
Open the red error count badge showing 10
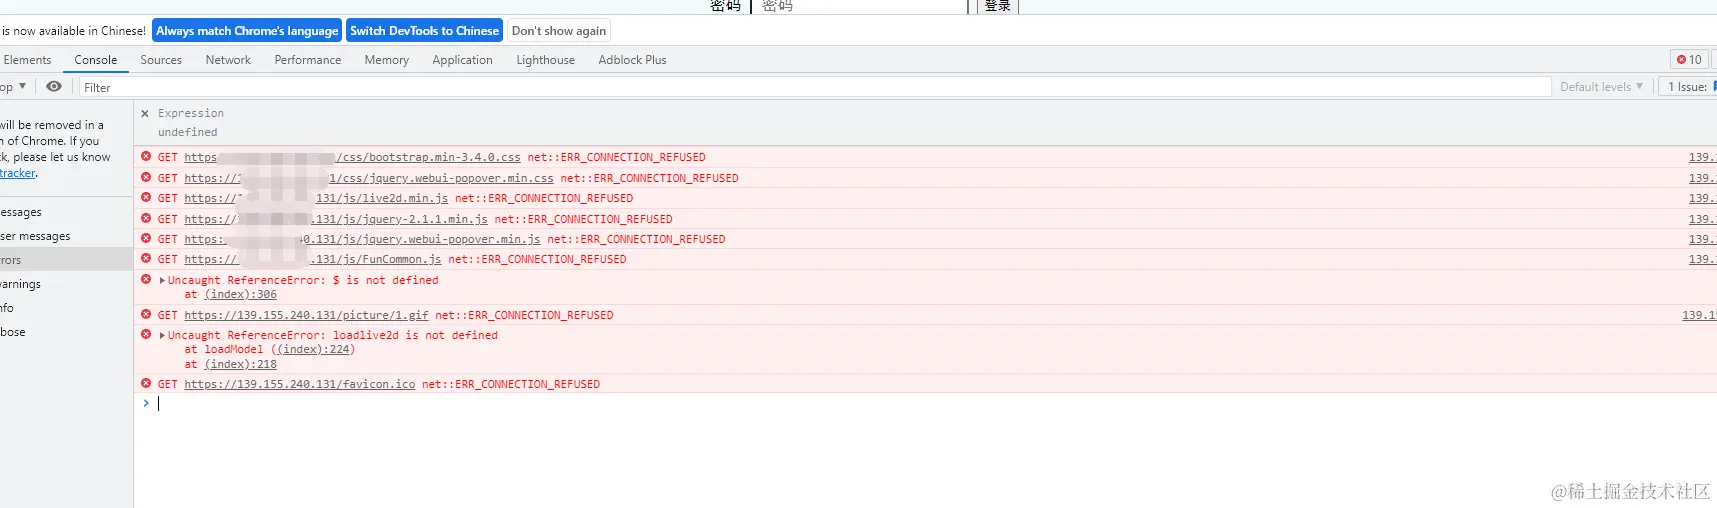pos(1689,60)
